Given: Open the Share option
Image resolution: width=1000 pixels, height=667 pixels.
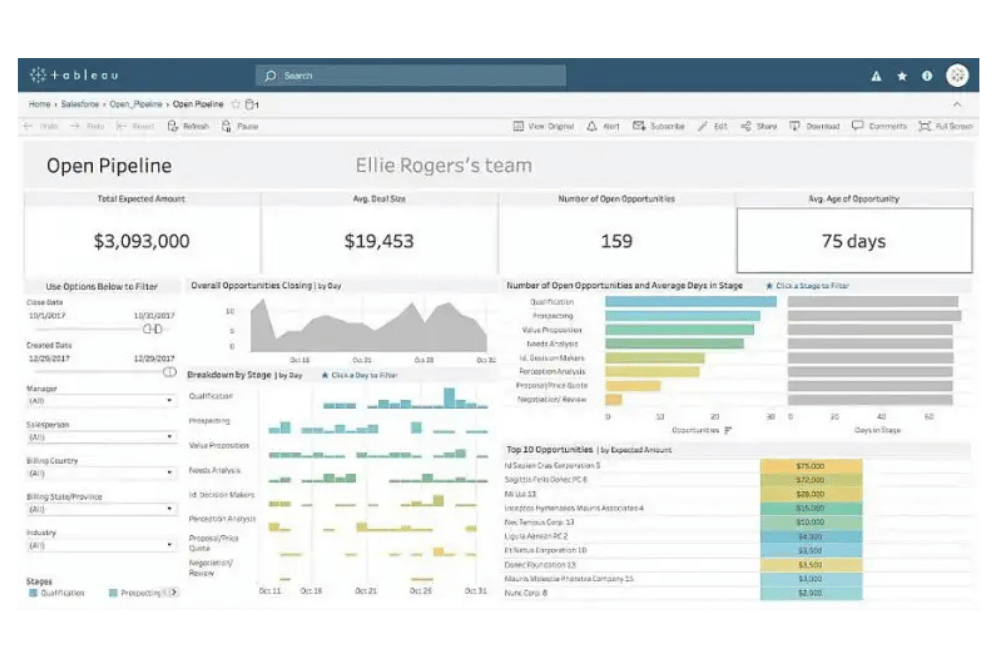Looking at the screenshot, I should tap(759, 127).
